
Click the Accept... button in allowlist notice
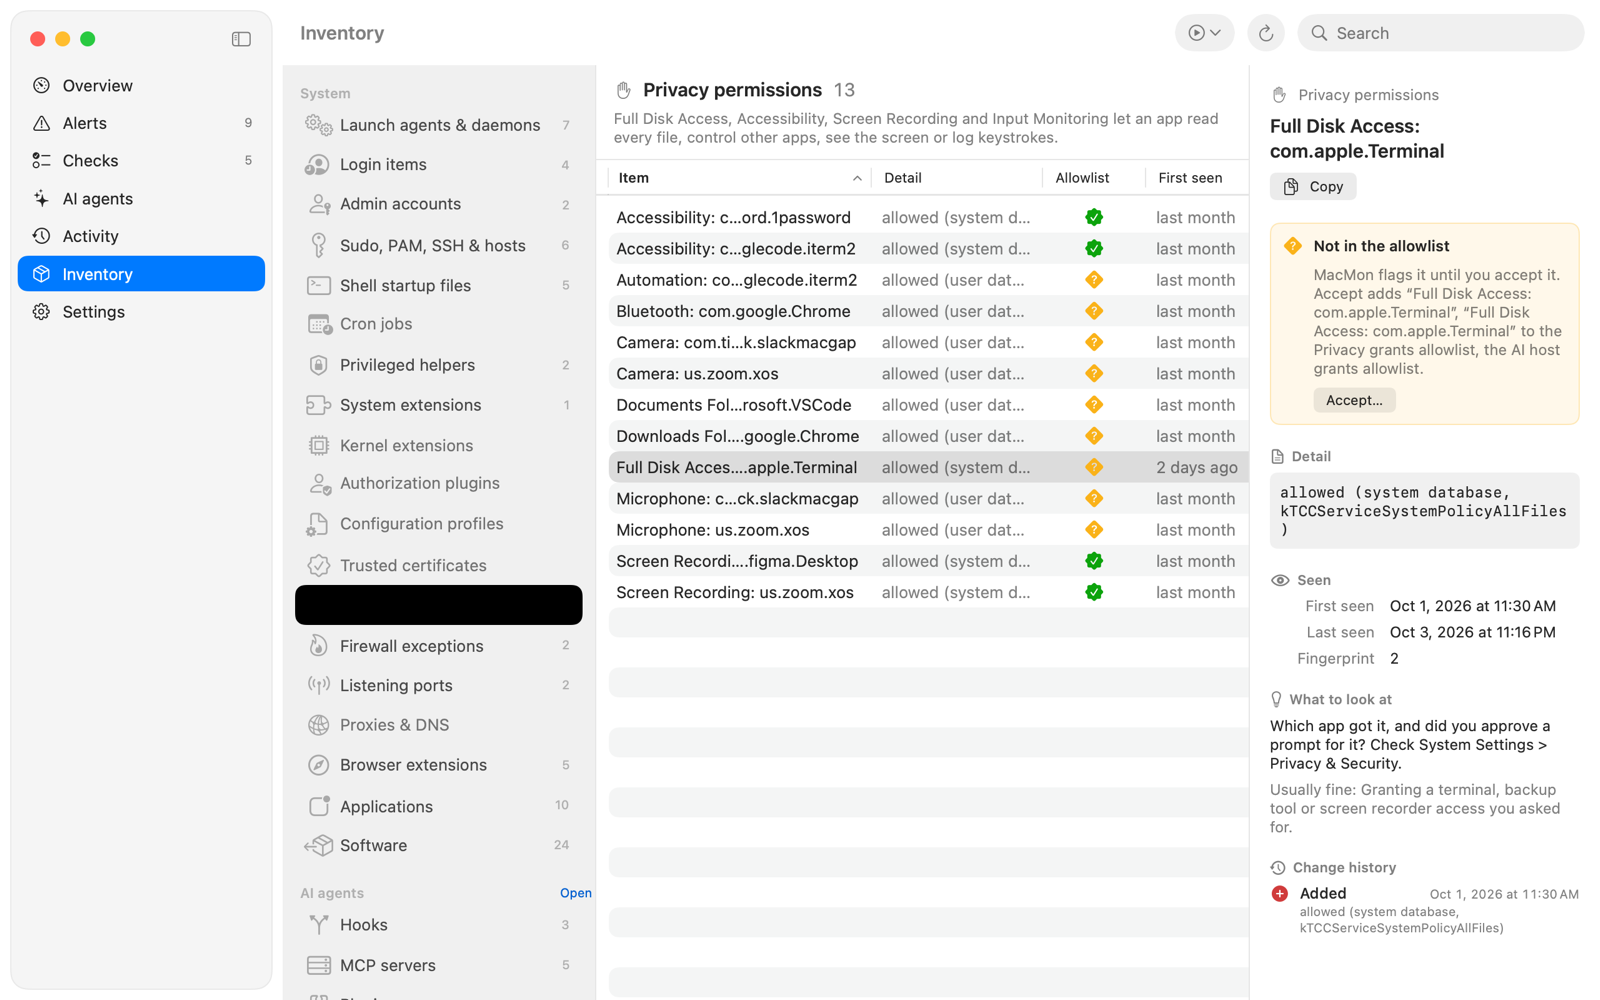tap(1354, 400)
